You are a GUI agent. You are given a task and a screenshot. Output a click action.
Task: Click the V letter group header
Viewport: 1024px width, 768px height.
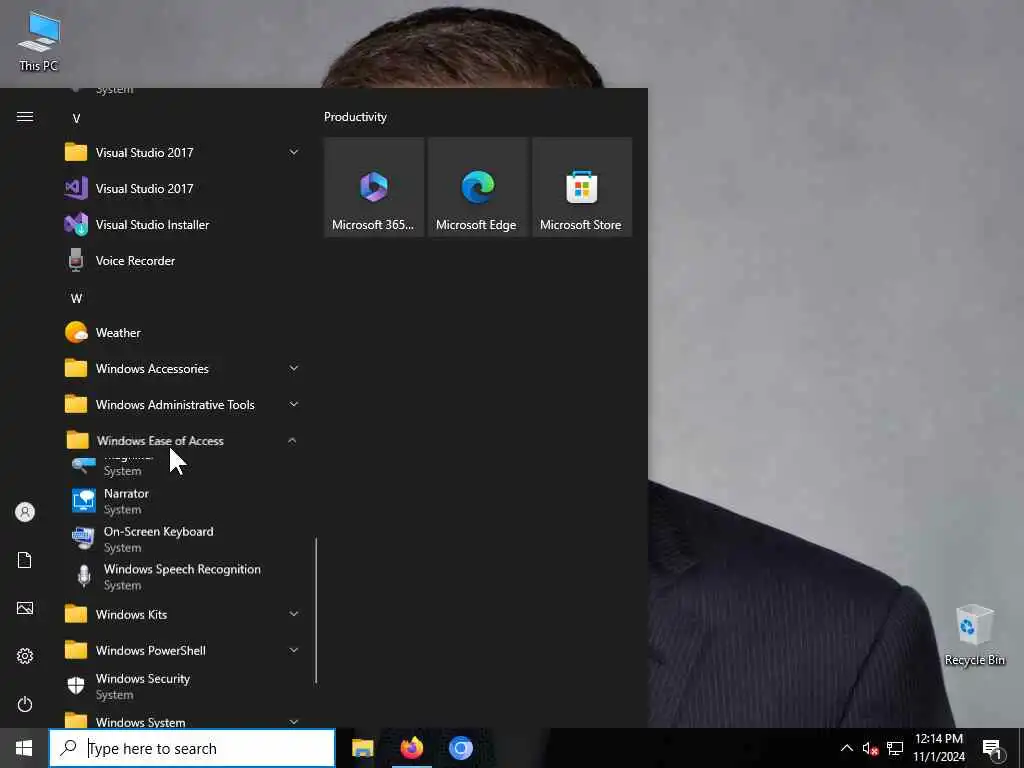coord(76,118)
